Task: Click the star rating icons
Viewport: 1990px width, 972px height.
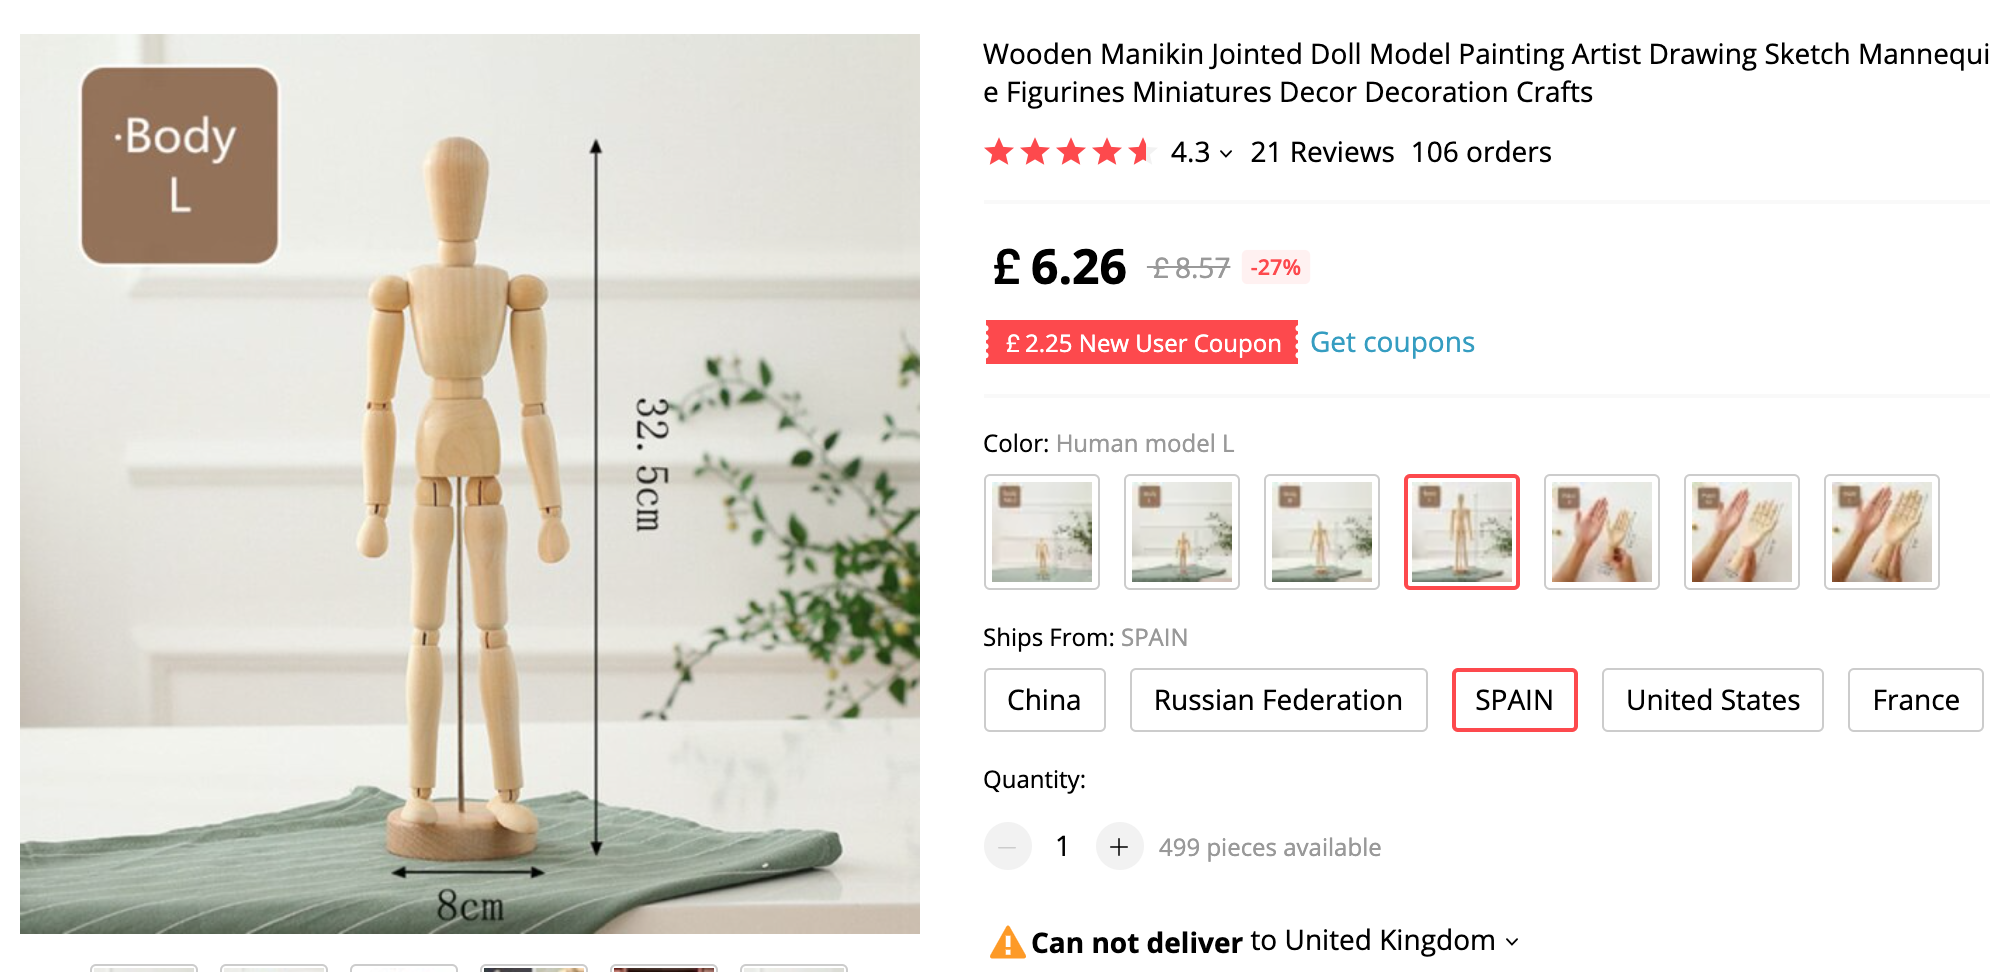Action: pyautogui.click(x=1068, y=152)
